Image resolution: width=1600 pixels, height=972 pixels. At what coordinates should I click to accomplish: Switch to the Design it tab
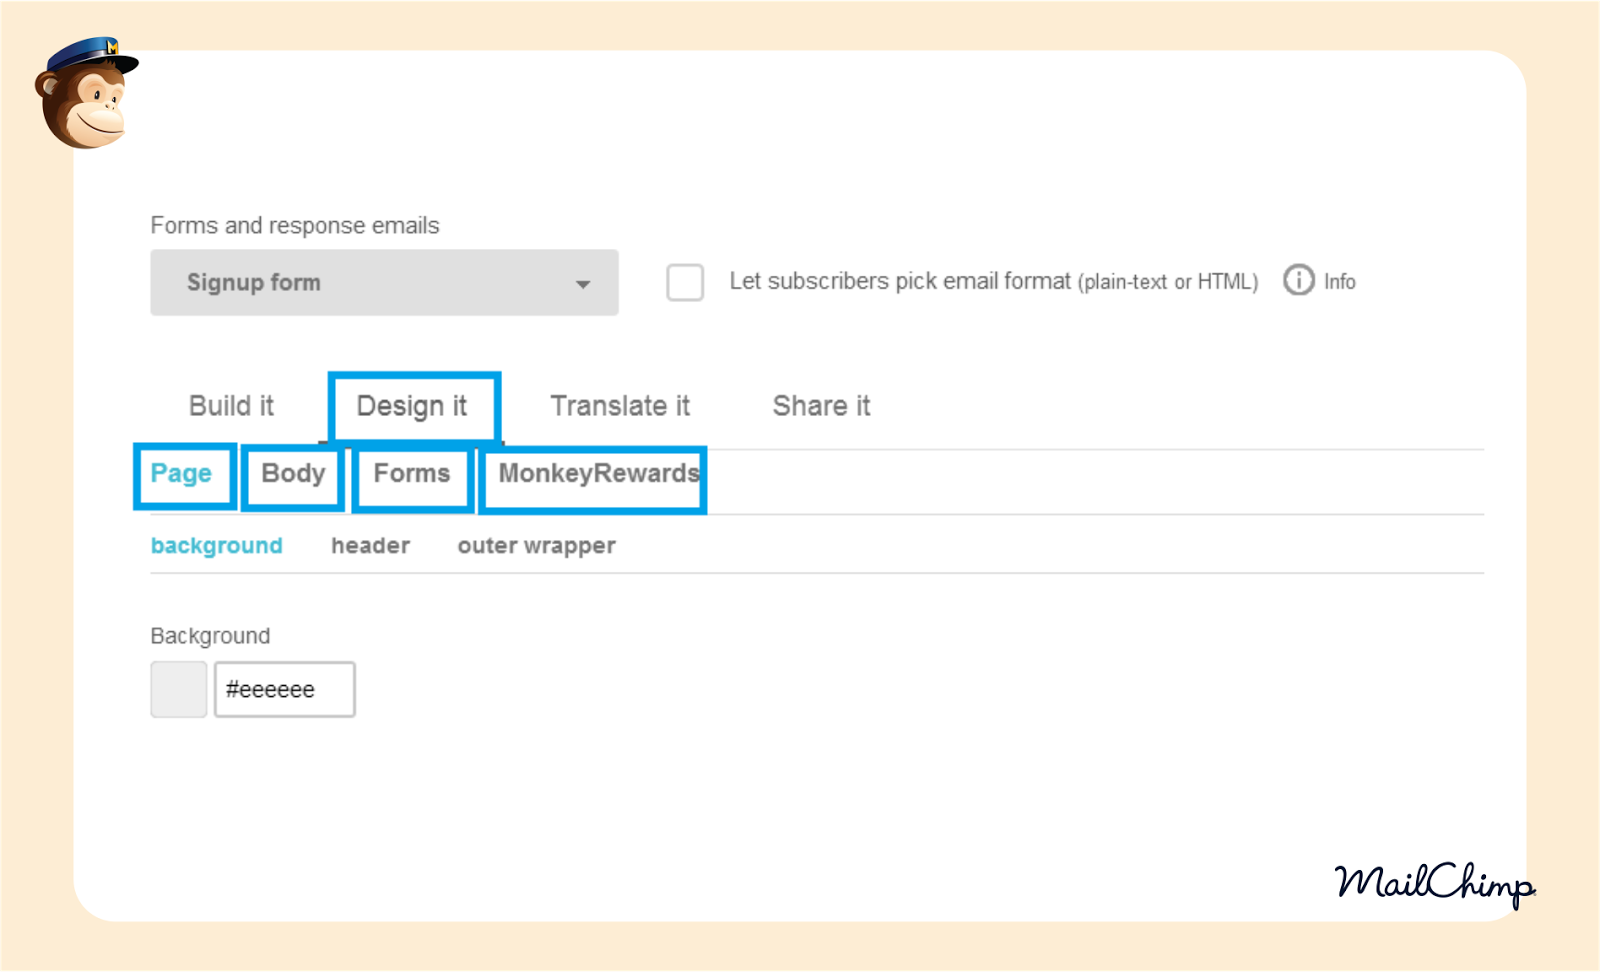pos(412,407)
